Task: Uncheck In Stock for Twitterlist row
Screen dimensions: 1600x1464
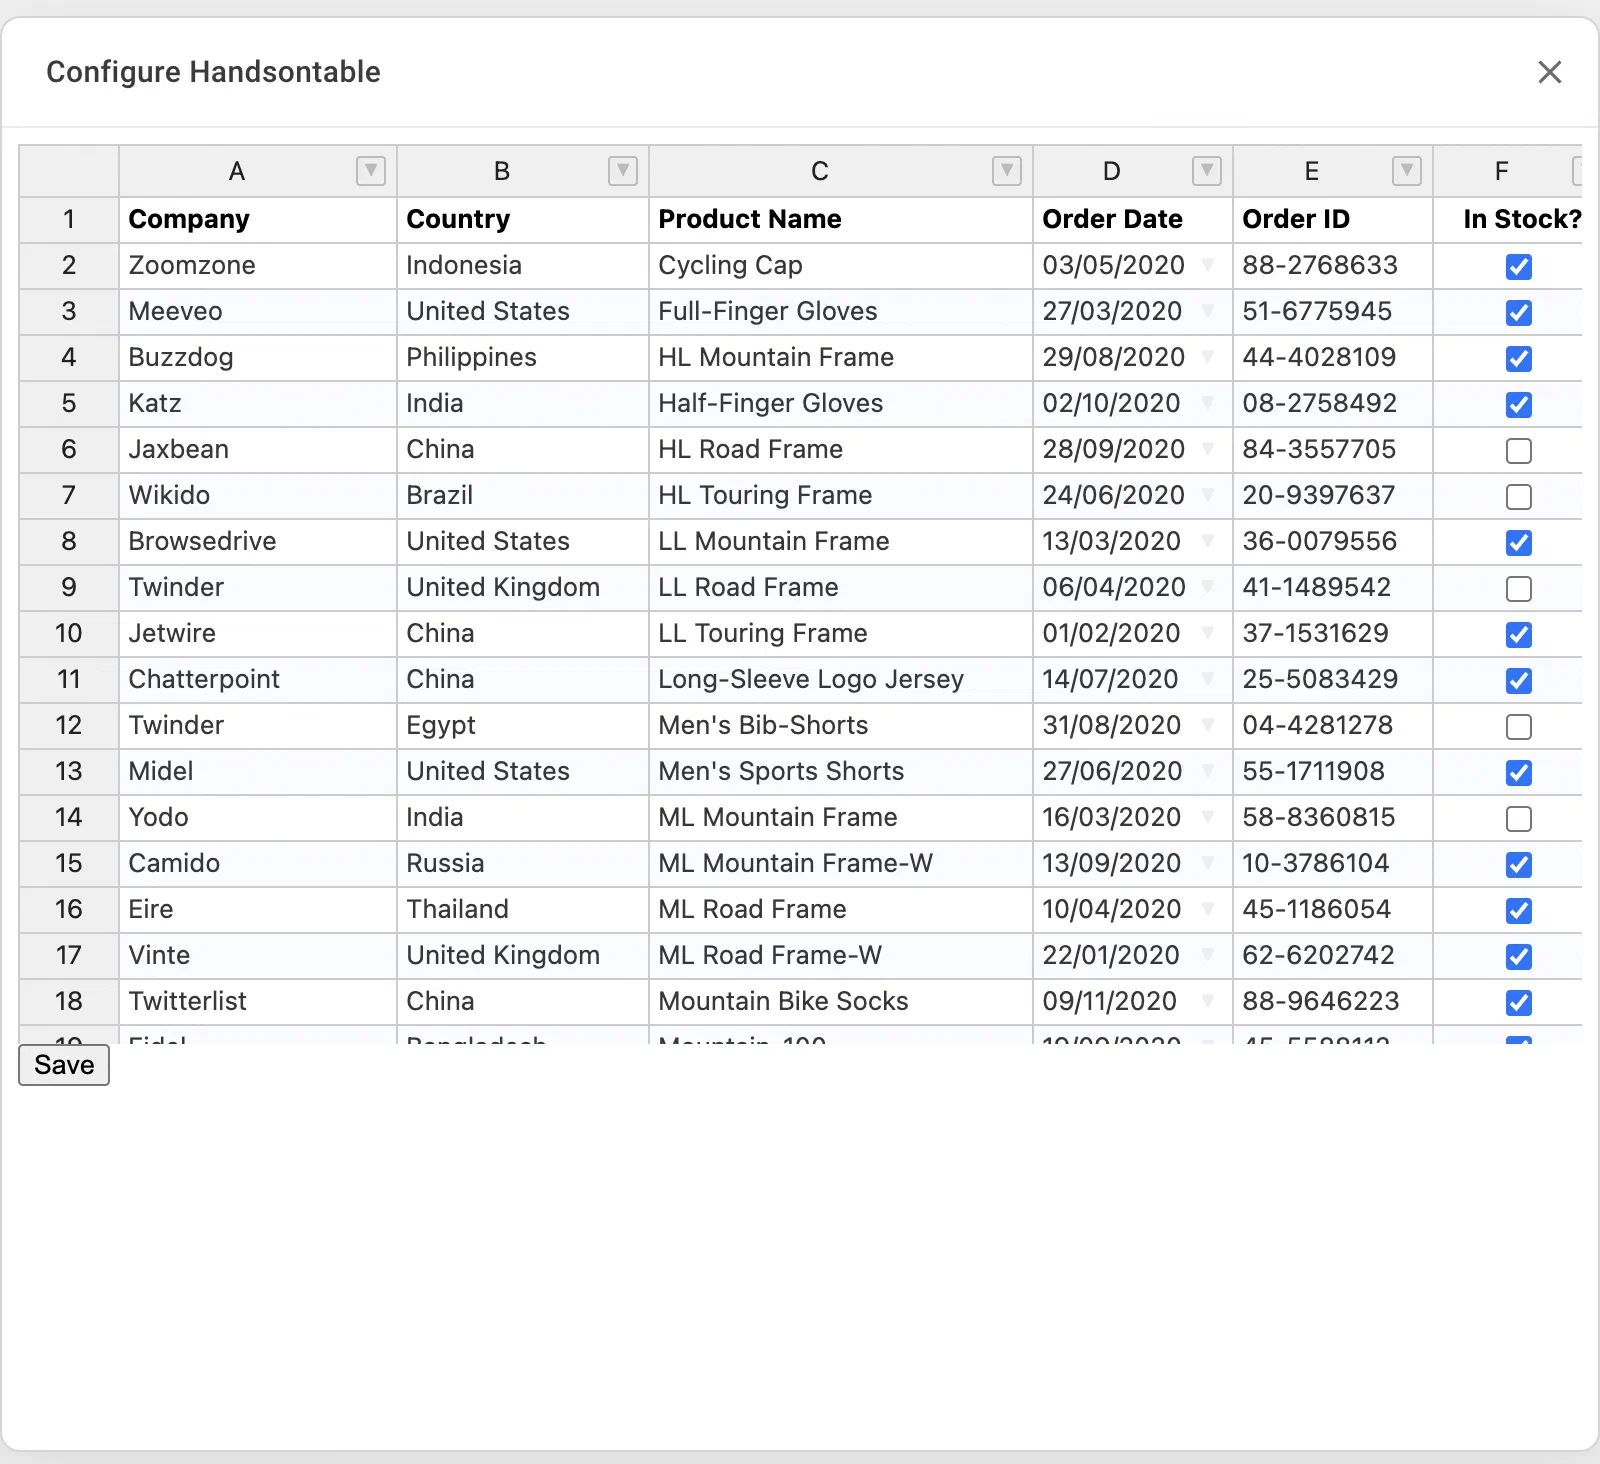Action: (x=1519, y=1003)
